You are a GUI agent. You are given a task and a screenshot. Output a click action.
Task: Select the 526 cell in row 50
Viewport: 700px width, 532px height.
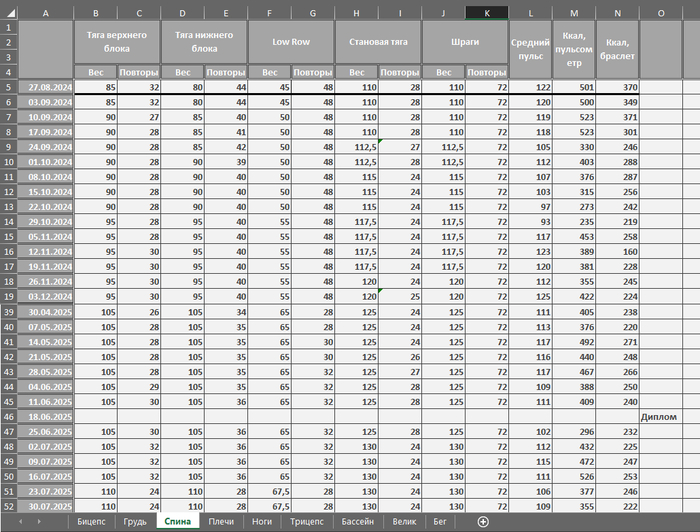[574, 477]
